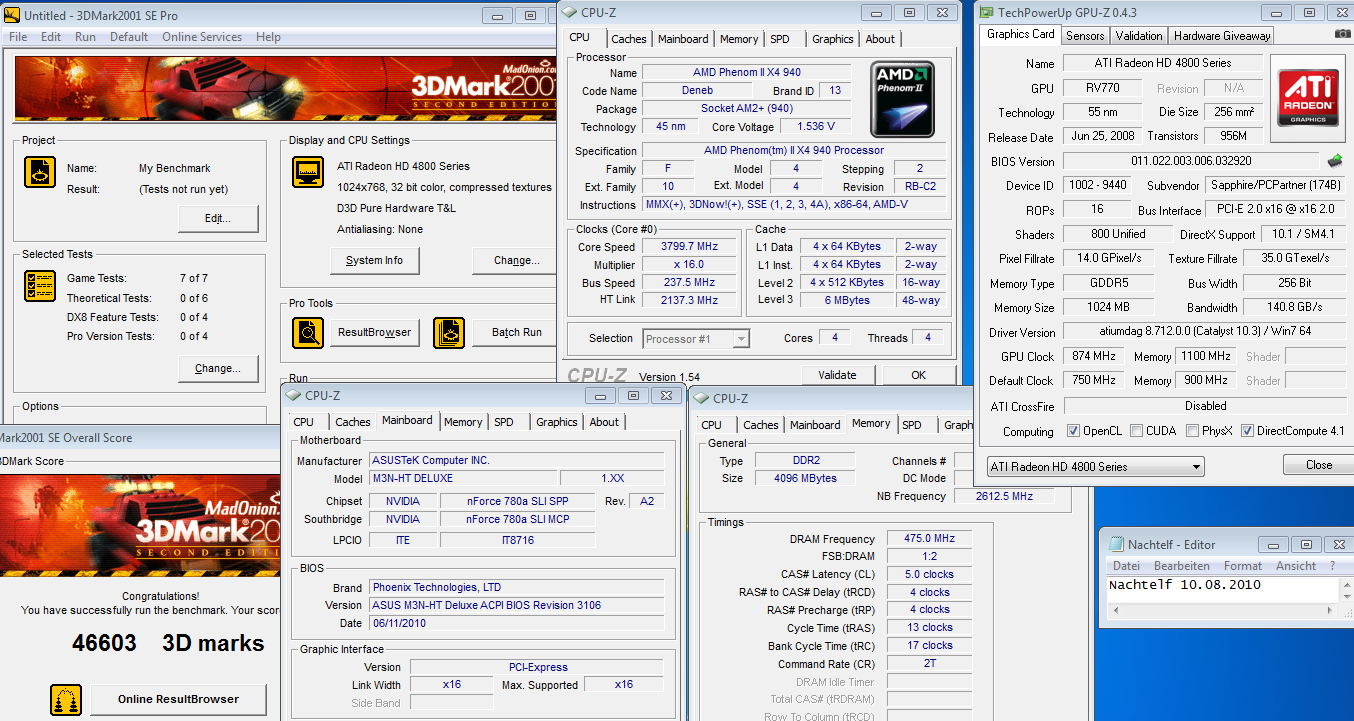Click the icon left of Online ResultBrowser
Screen dimensions: 1354x721
point(66,699)
